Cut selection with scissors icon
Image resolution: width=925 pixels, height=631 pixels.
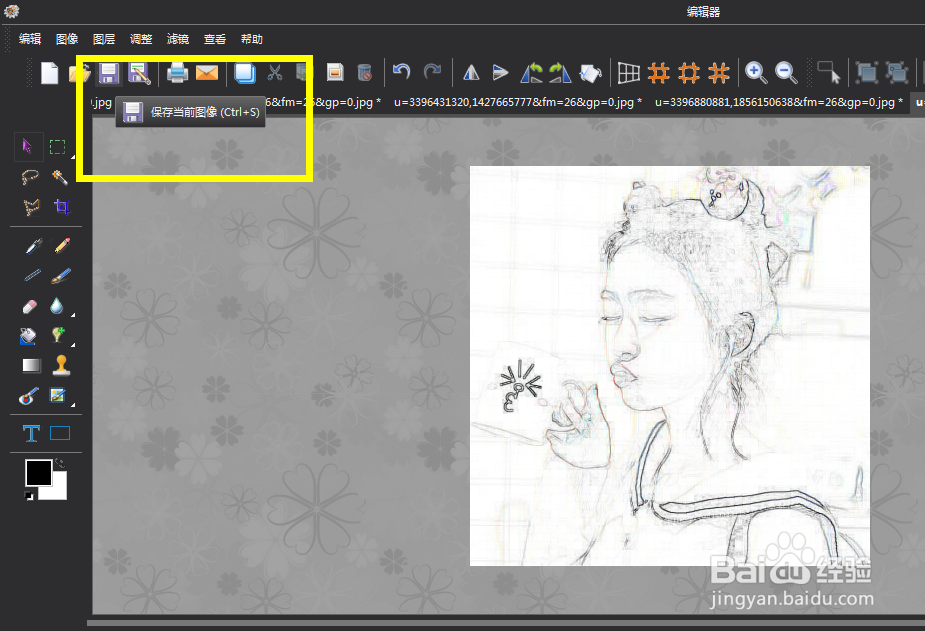click(x=274, y=73)
